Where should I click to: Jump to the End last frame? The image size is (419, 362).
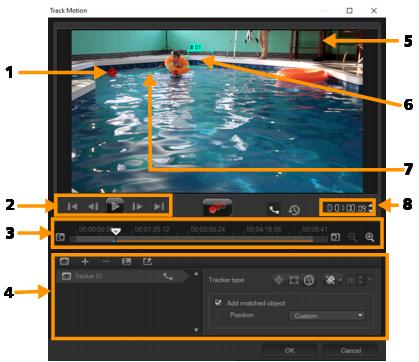159,207
